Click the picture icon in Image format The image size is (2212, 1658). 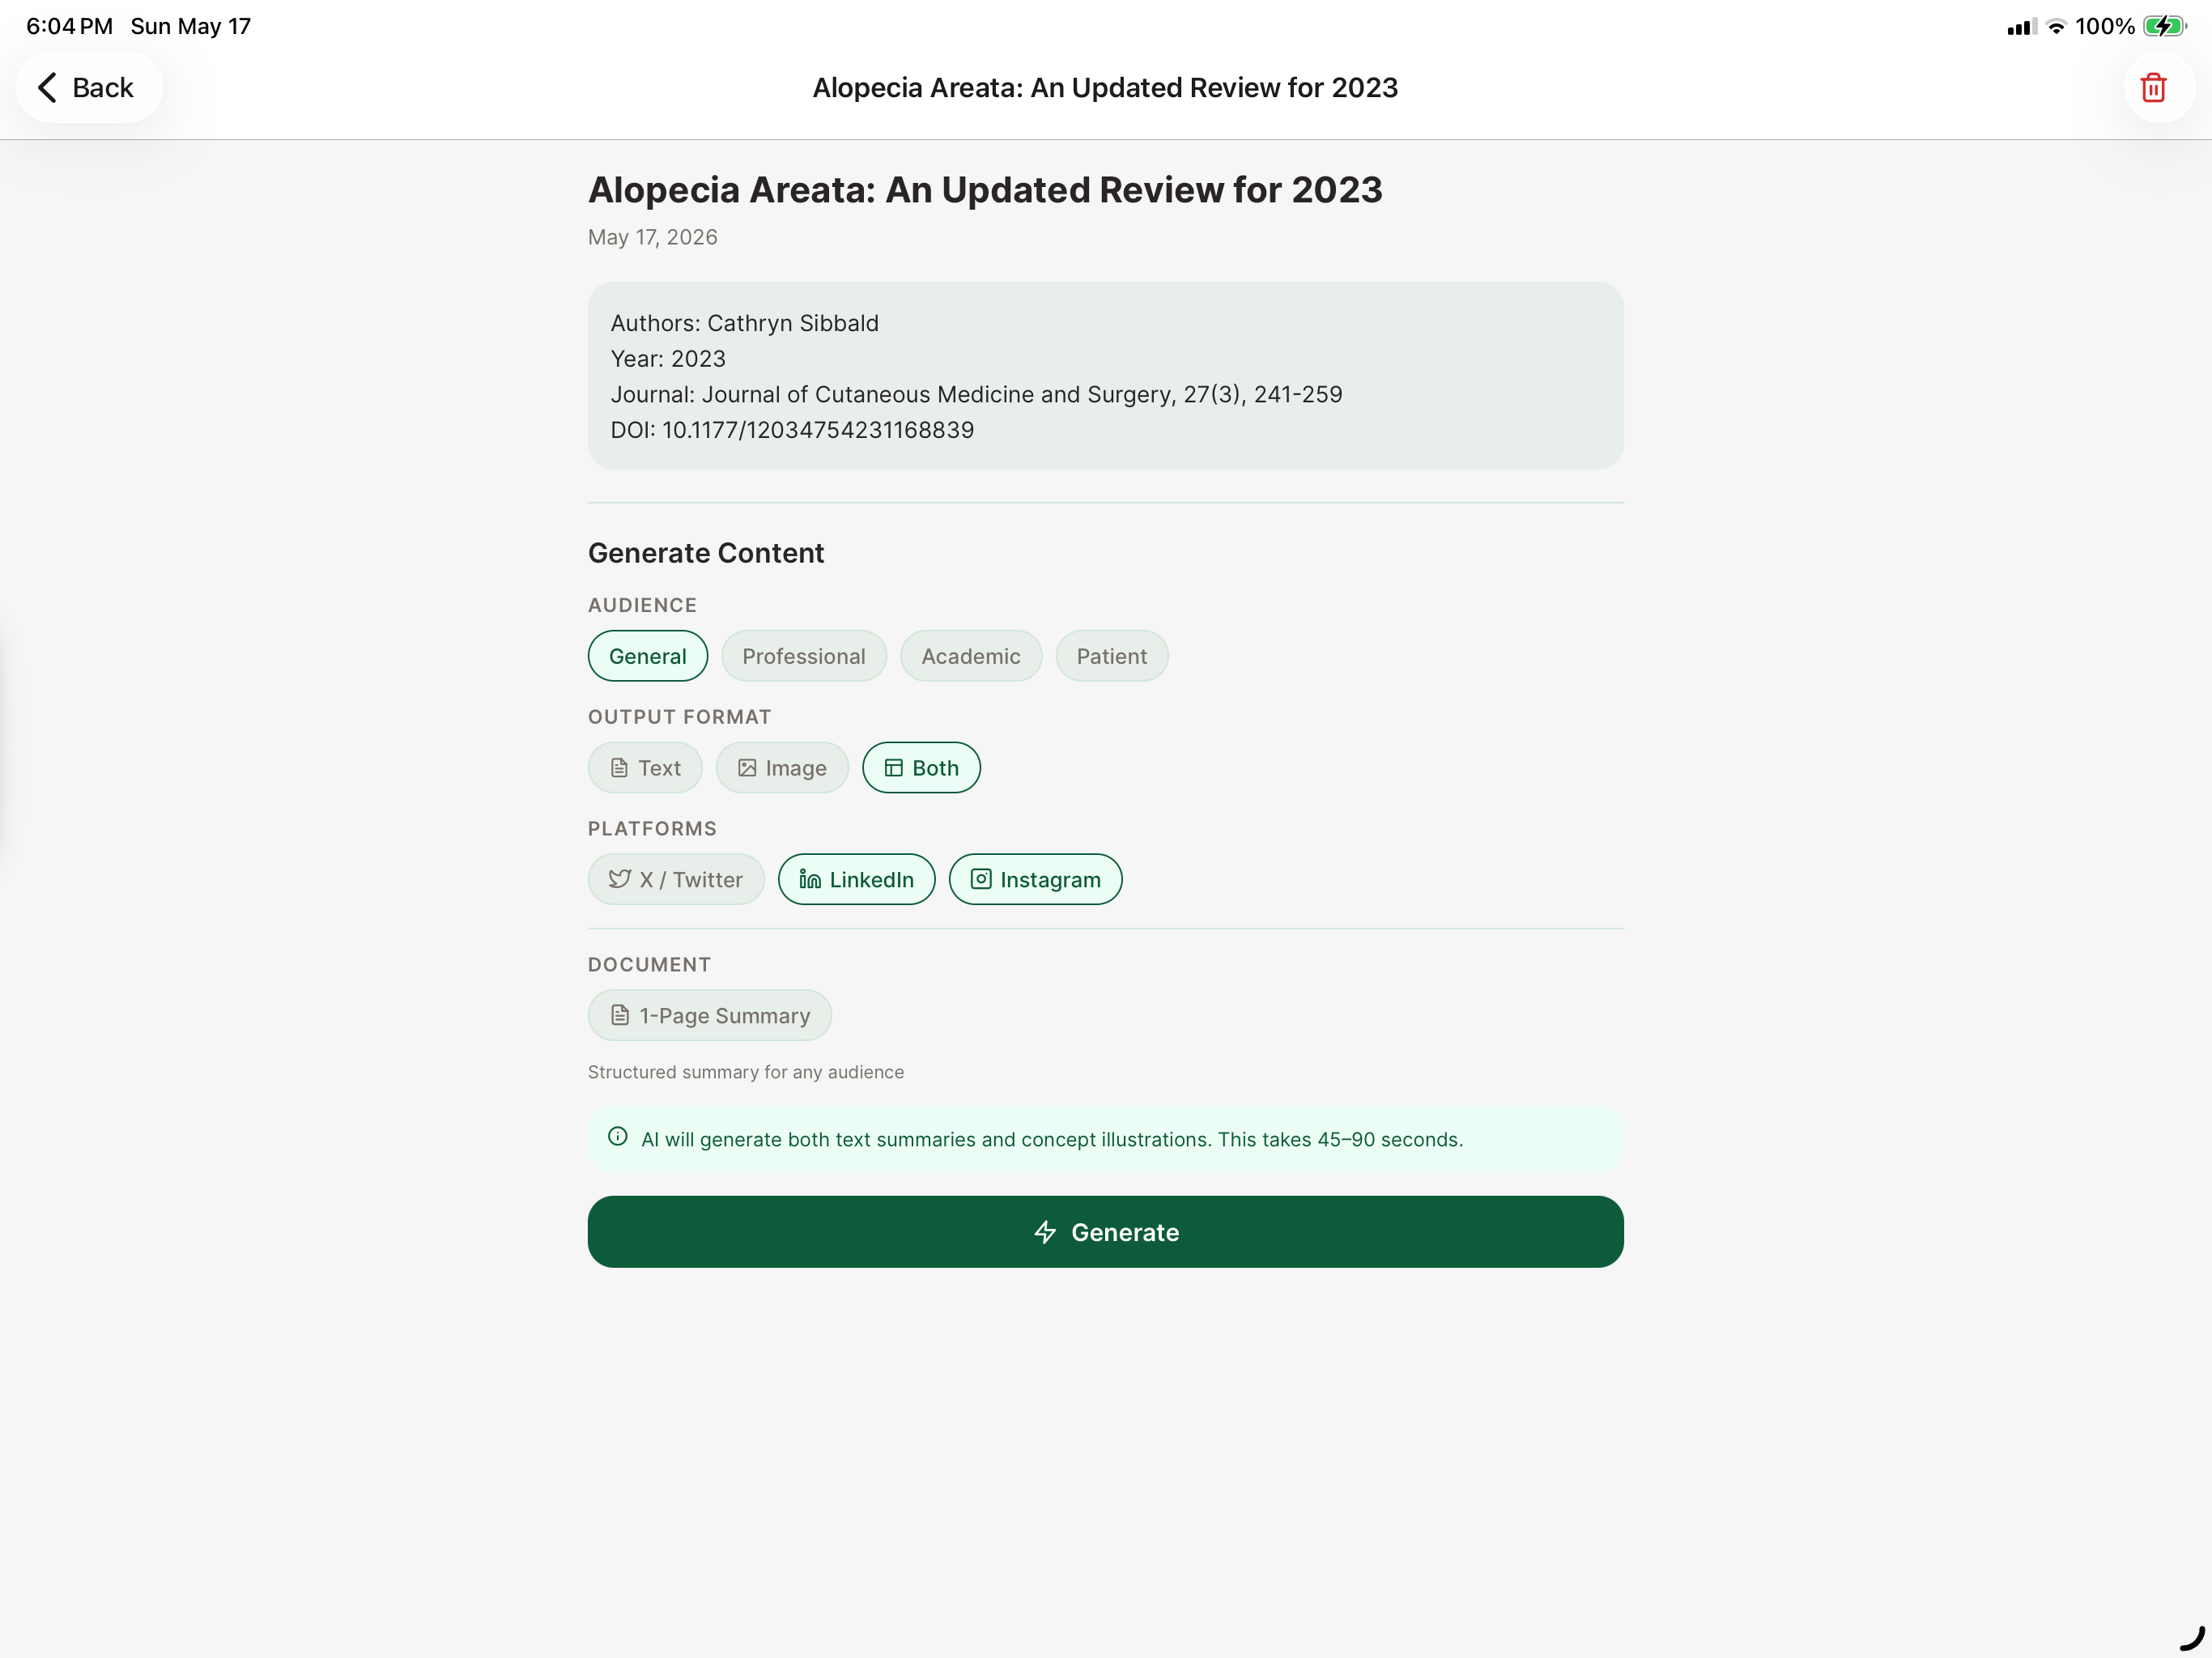click(x=747, y=767)
